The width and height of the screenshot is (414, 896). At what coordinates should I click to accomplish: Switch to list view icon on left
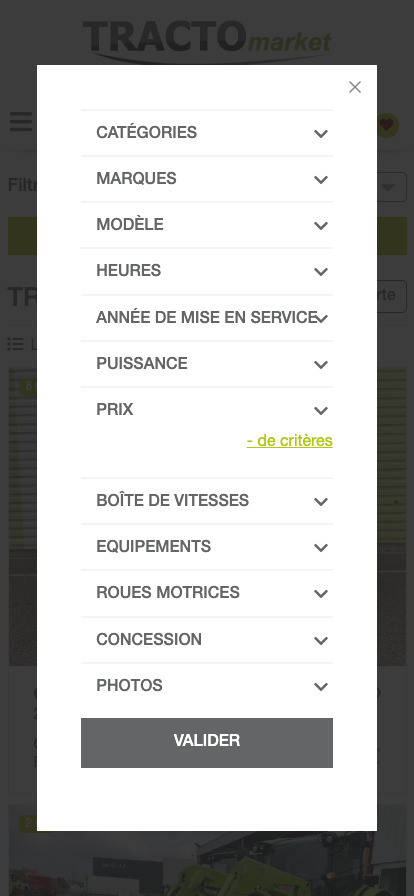tap(16, 344)
